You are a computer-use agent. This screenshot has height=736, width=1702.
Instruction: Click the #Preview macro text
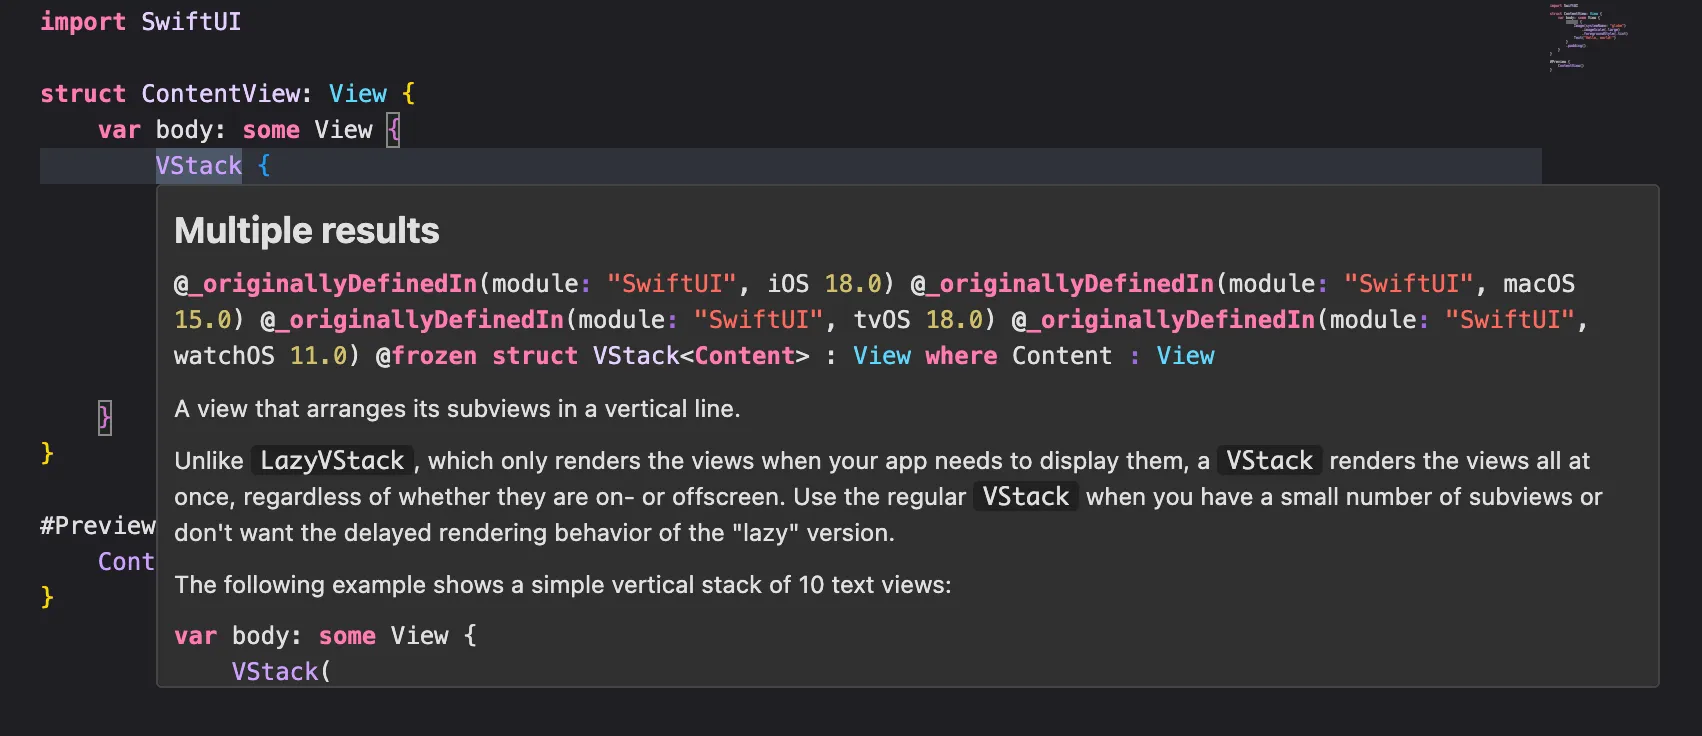click(x=97, y=526)
